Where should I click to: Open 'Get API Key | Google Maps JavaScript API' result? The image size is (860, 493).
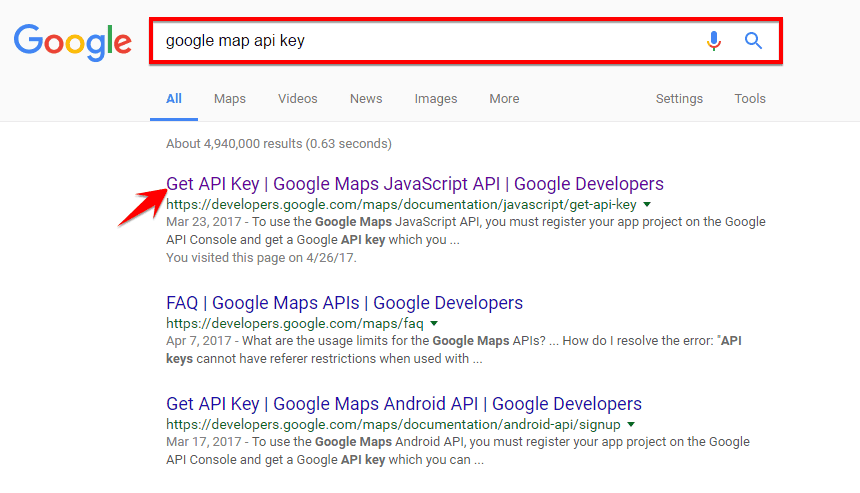(415, 184)
